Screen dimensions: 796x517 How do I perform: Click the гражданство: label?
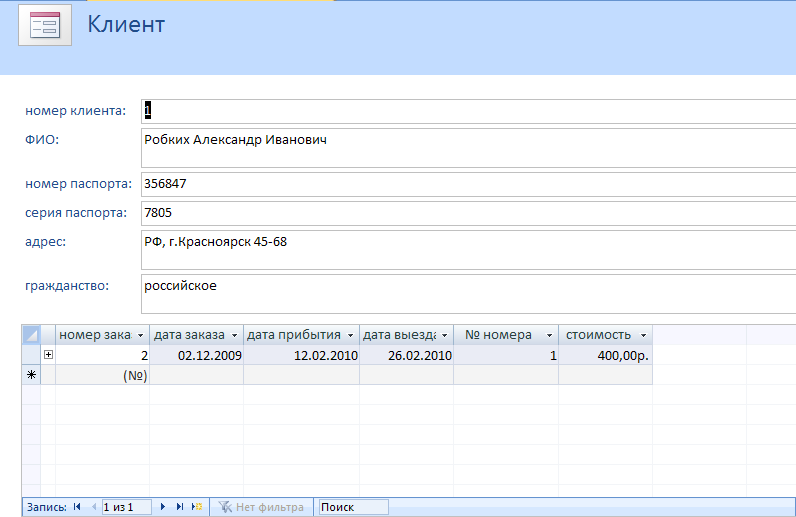(67, 286)
